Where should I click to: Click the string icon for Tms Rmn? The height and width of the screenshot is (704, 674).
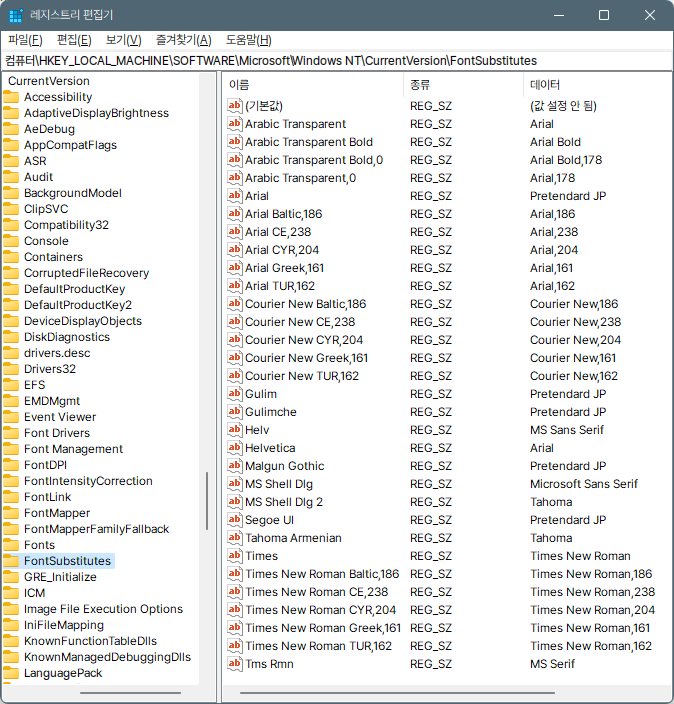pyautogui.click(x=234, y=664)
